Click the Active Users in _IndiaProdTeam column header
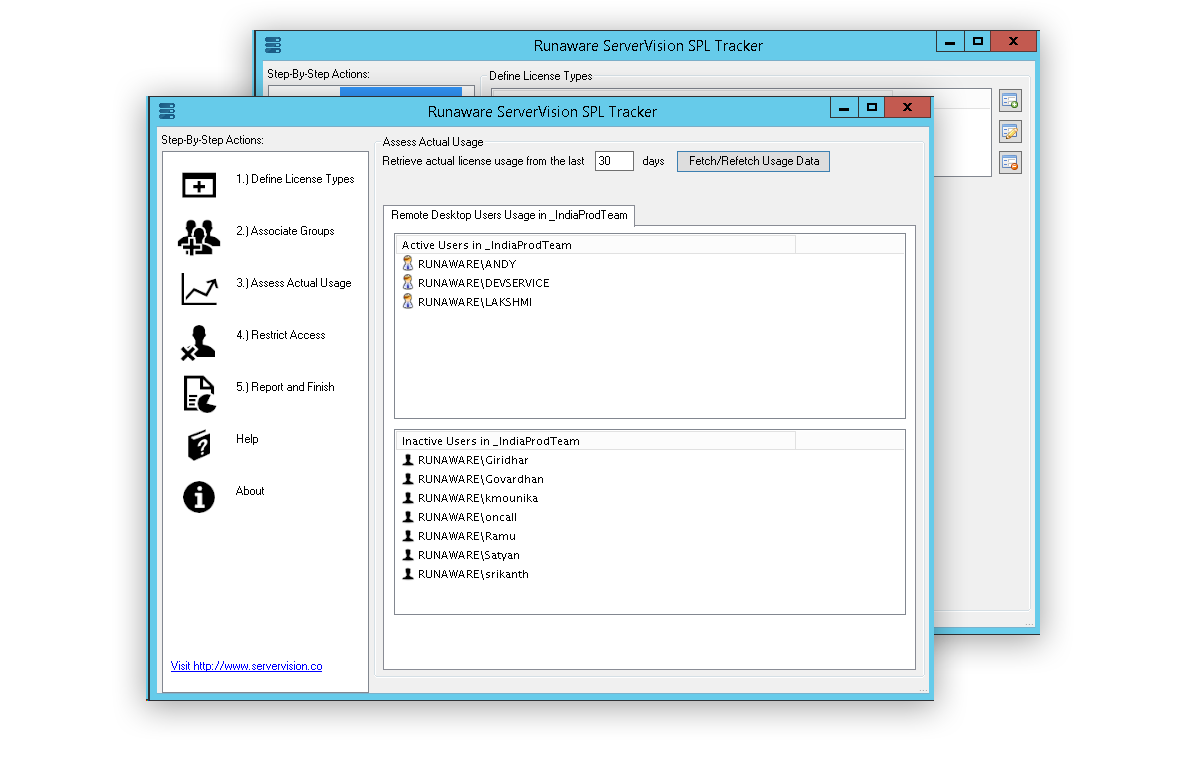This screenshot has height=760, width=1197. coord(597,245)
